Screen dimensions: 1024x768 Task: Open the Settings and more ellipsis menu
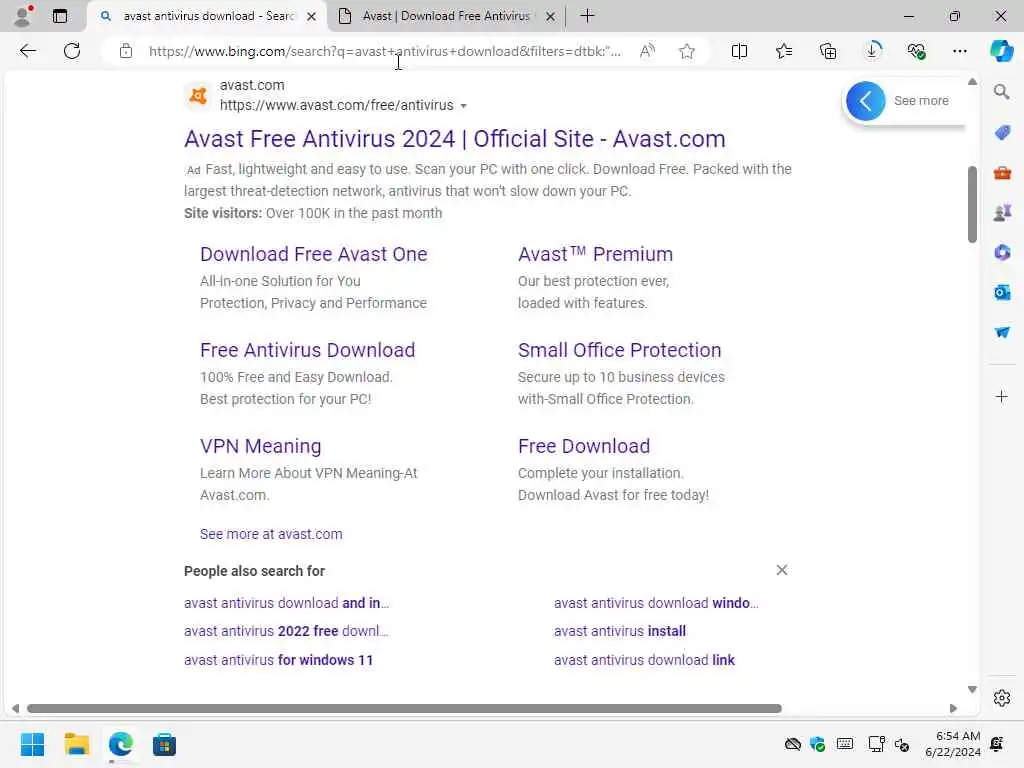pyautogui.click(x=959, y=51)
